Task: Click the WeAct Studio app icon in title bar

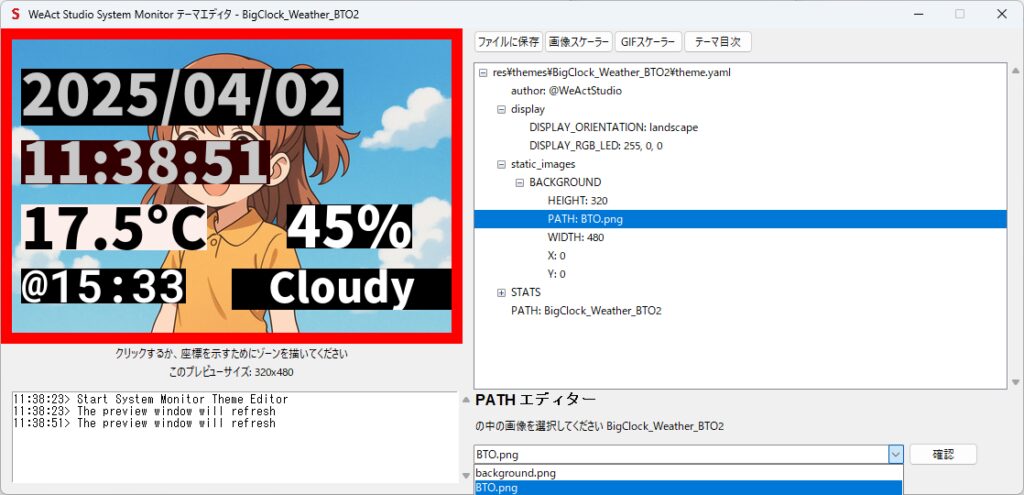Action: [15, 15]
